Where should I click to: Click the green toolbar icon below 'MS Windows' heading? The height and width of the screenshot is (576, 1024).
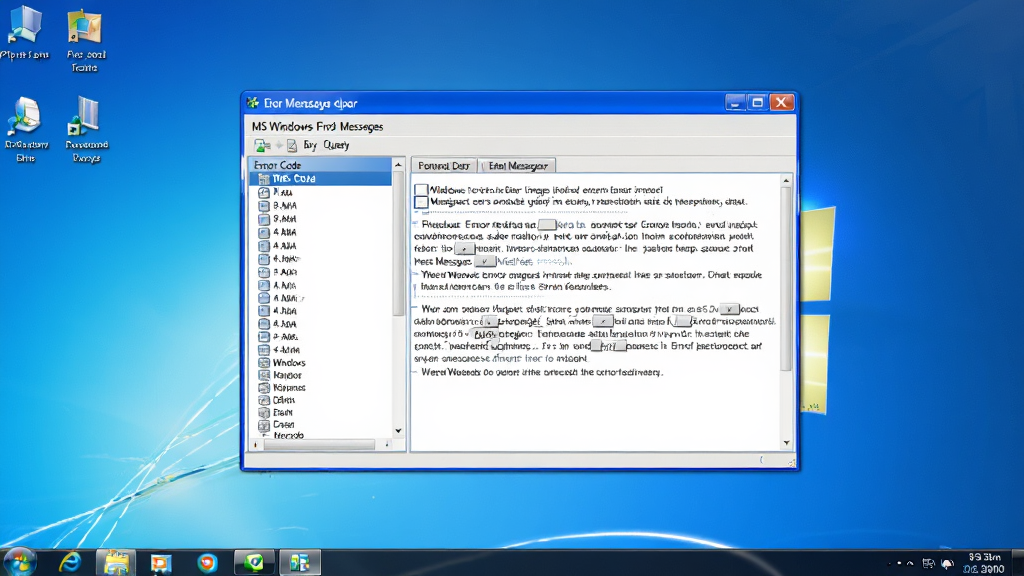[262, 145]
